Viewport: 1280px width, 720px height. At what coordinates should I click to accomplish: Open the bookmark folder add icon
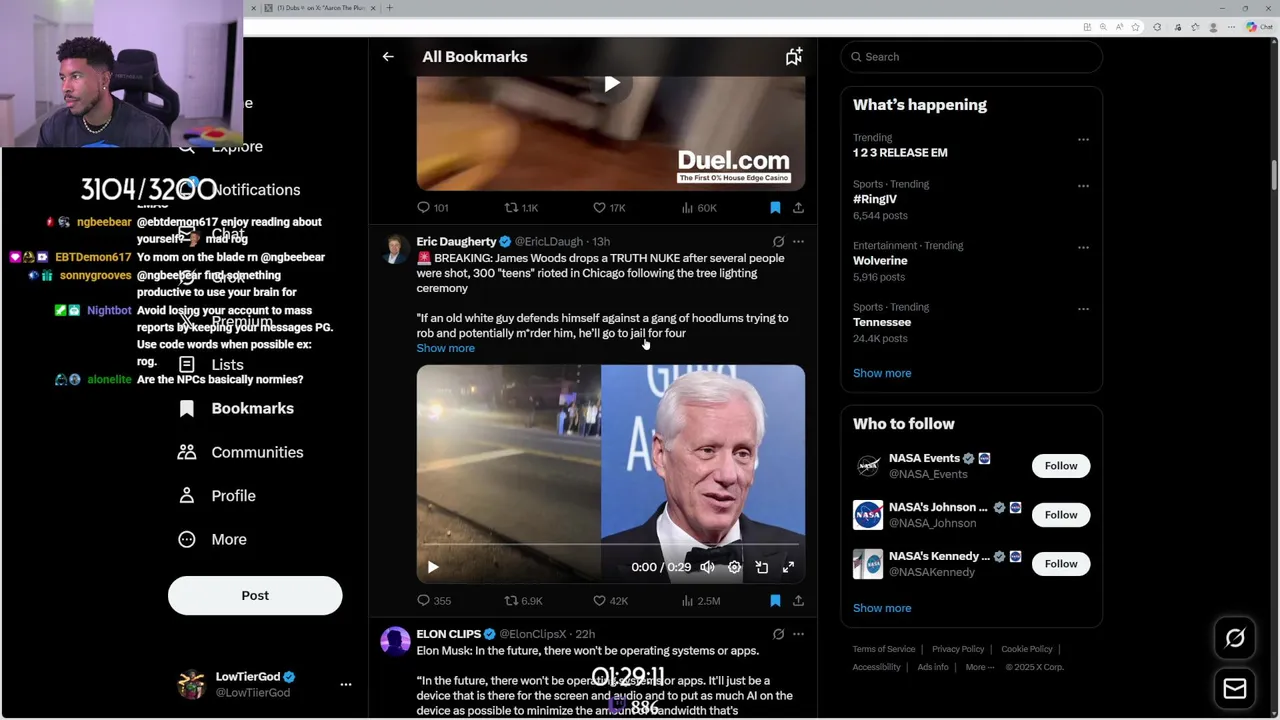pos(793,57)
